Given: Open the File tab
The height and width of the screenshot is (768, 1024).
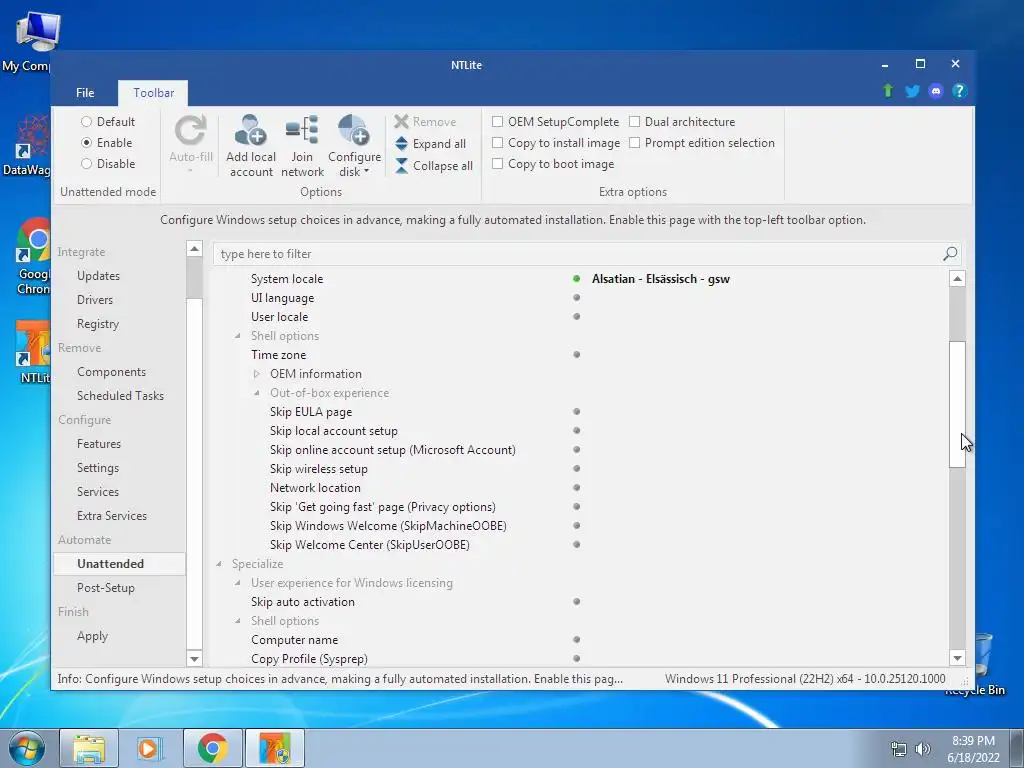Looking at the screenshot, I should [85, 93].
